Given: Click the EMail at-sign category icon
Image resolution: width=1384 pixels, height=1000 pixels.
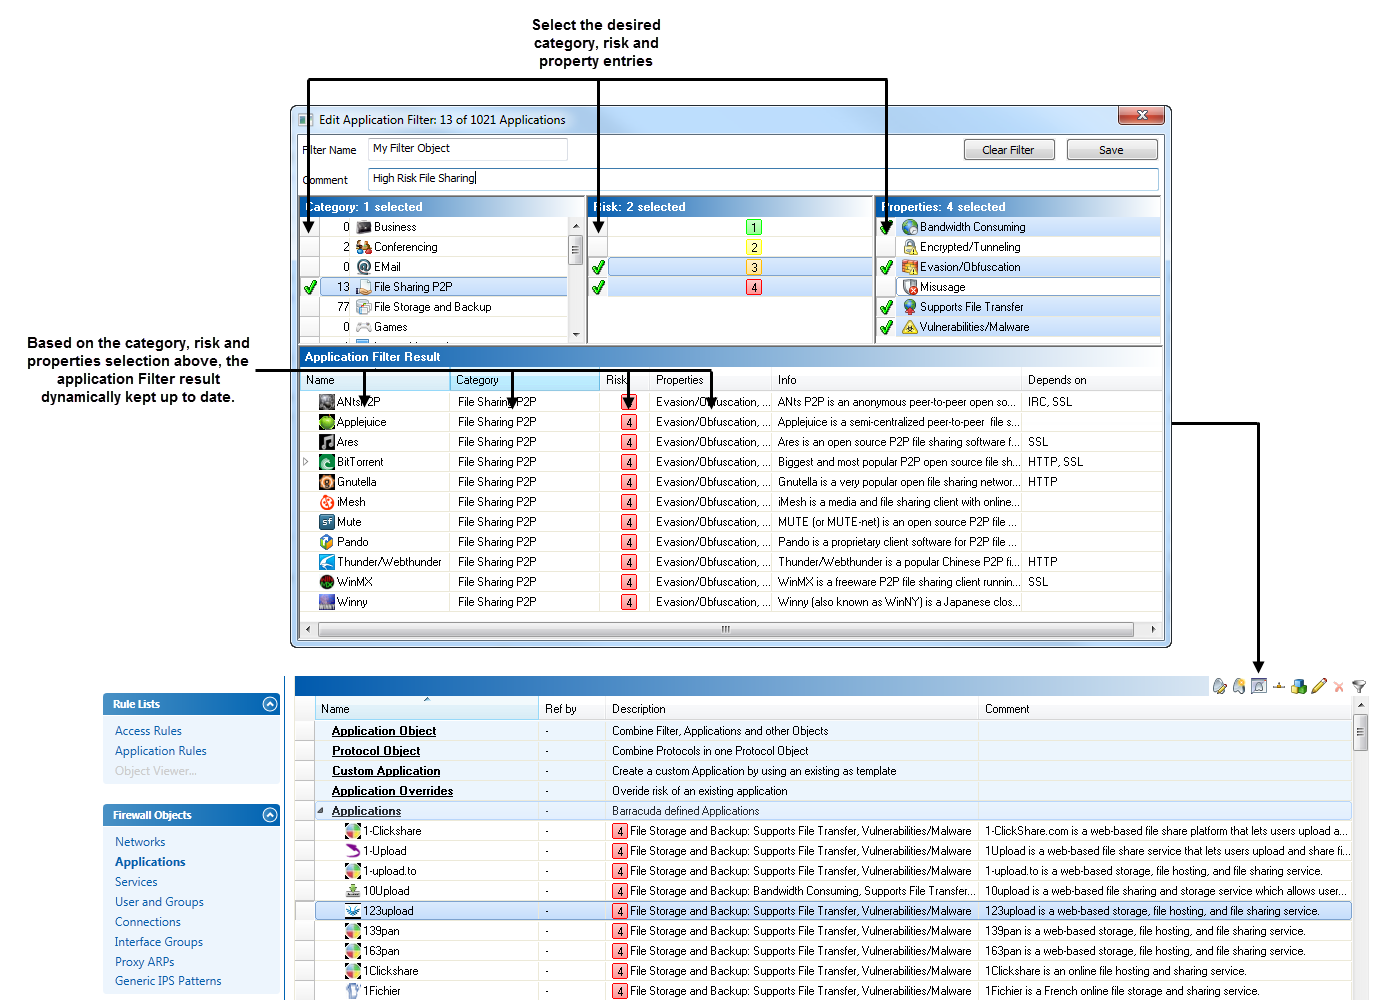Looking at the screenshot, I should click(x=364, y=267).
